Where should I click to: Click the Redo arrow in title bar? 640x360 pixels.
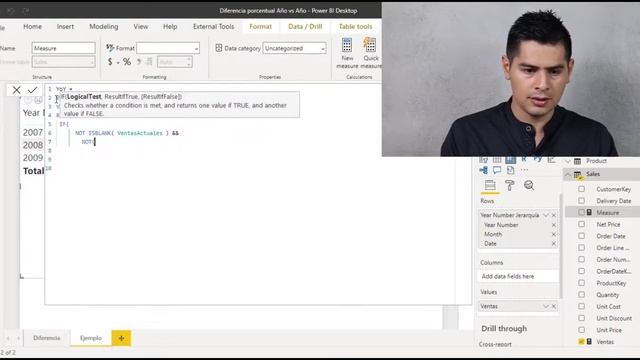[26, 11]
